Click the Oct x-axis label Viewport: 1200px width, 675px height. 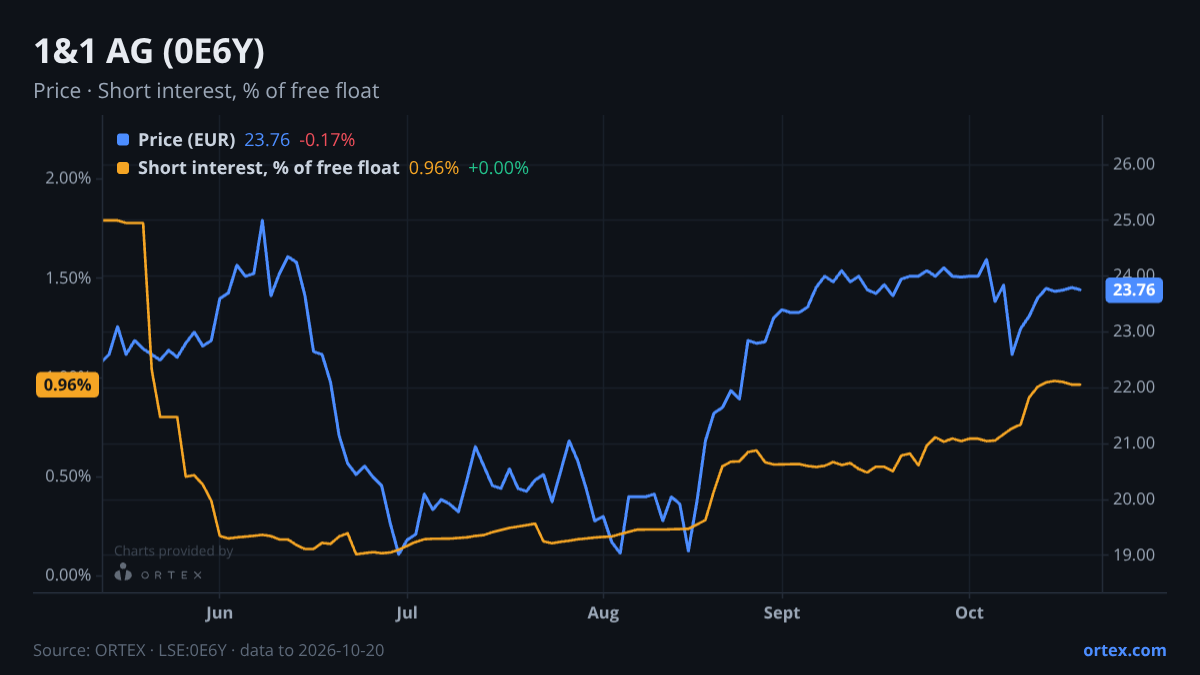coord(969,613)
